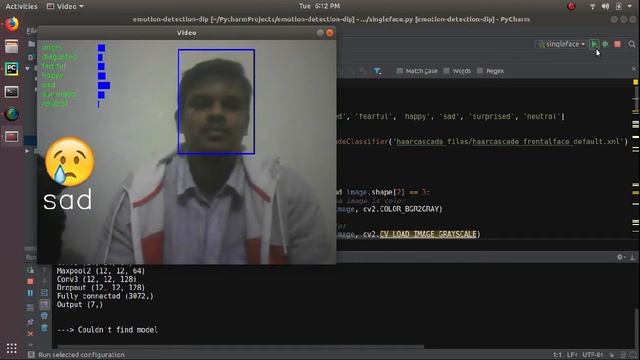Open the singleface run configuration dropdown
Viewport: 640px width, 360px height.
click(562, 44)
